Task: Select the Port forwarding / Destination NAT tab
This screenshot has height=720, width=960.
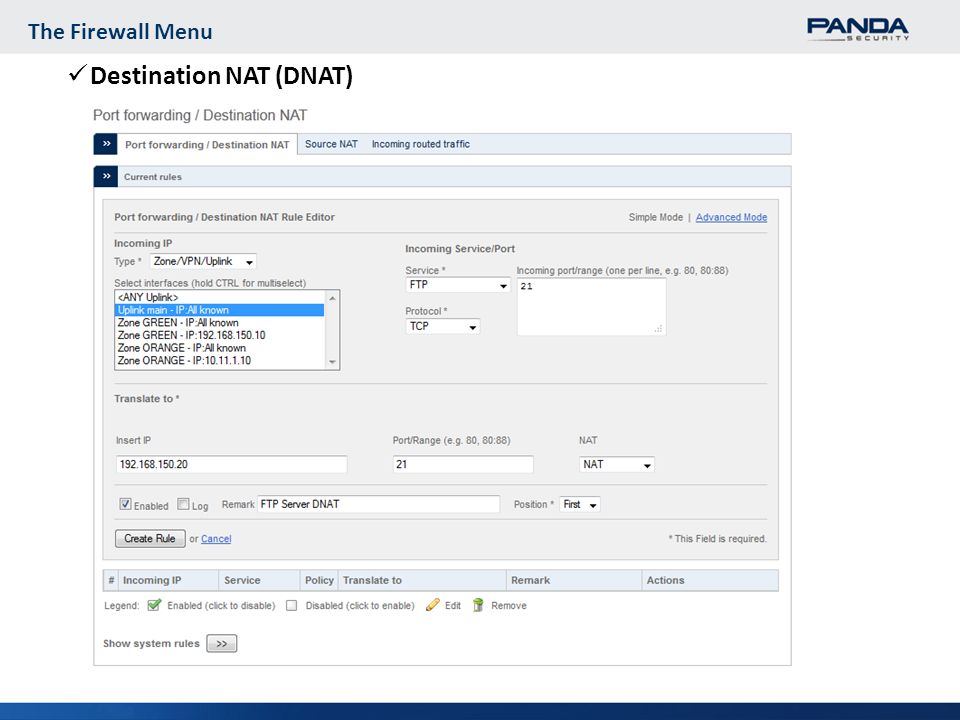Action: (x=207, y=144)
